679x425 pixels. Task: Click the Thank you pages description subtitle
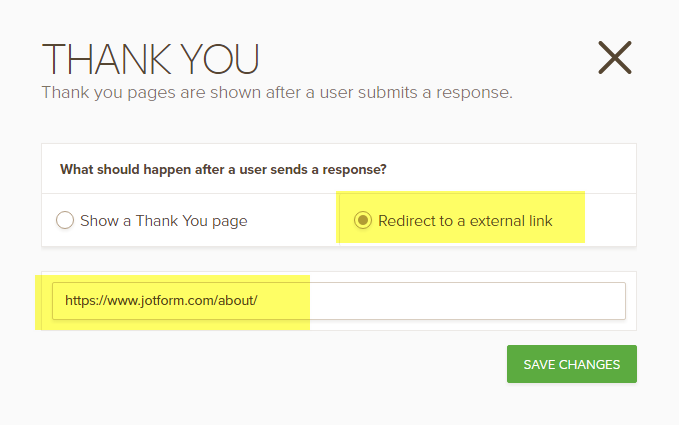pyautogui.click(x=276, y=93)
